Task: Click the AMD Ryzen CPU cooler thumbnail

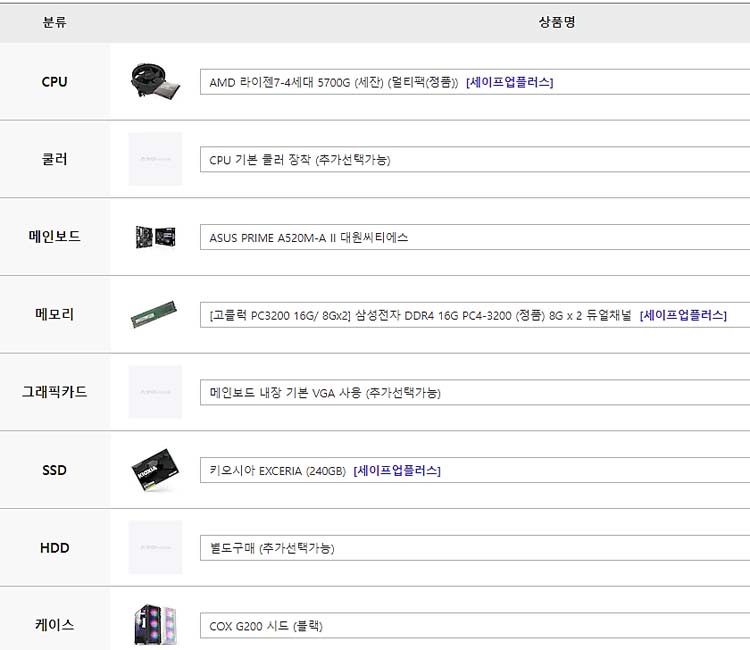Action: point(155,81)
